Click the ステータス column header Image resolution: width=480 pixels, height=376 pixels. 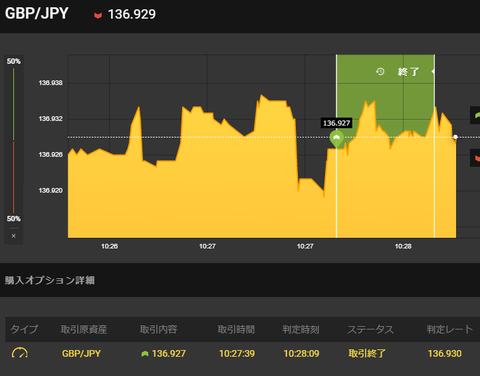point(370,329)
